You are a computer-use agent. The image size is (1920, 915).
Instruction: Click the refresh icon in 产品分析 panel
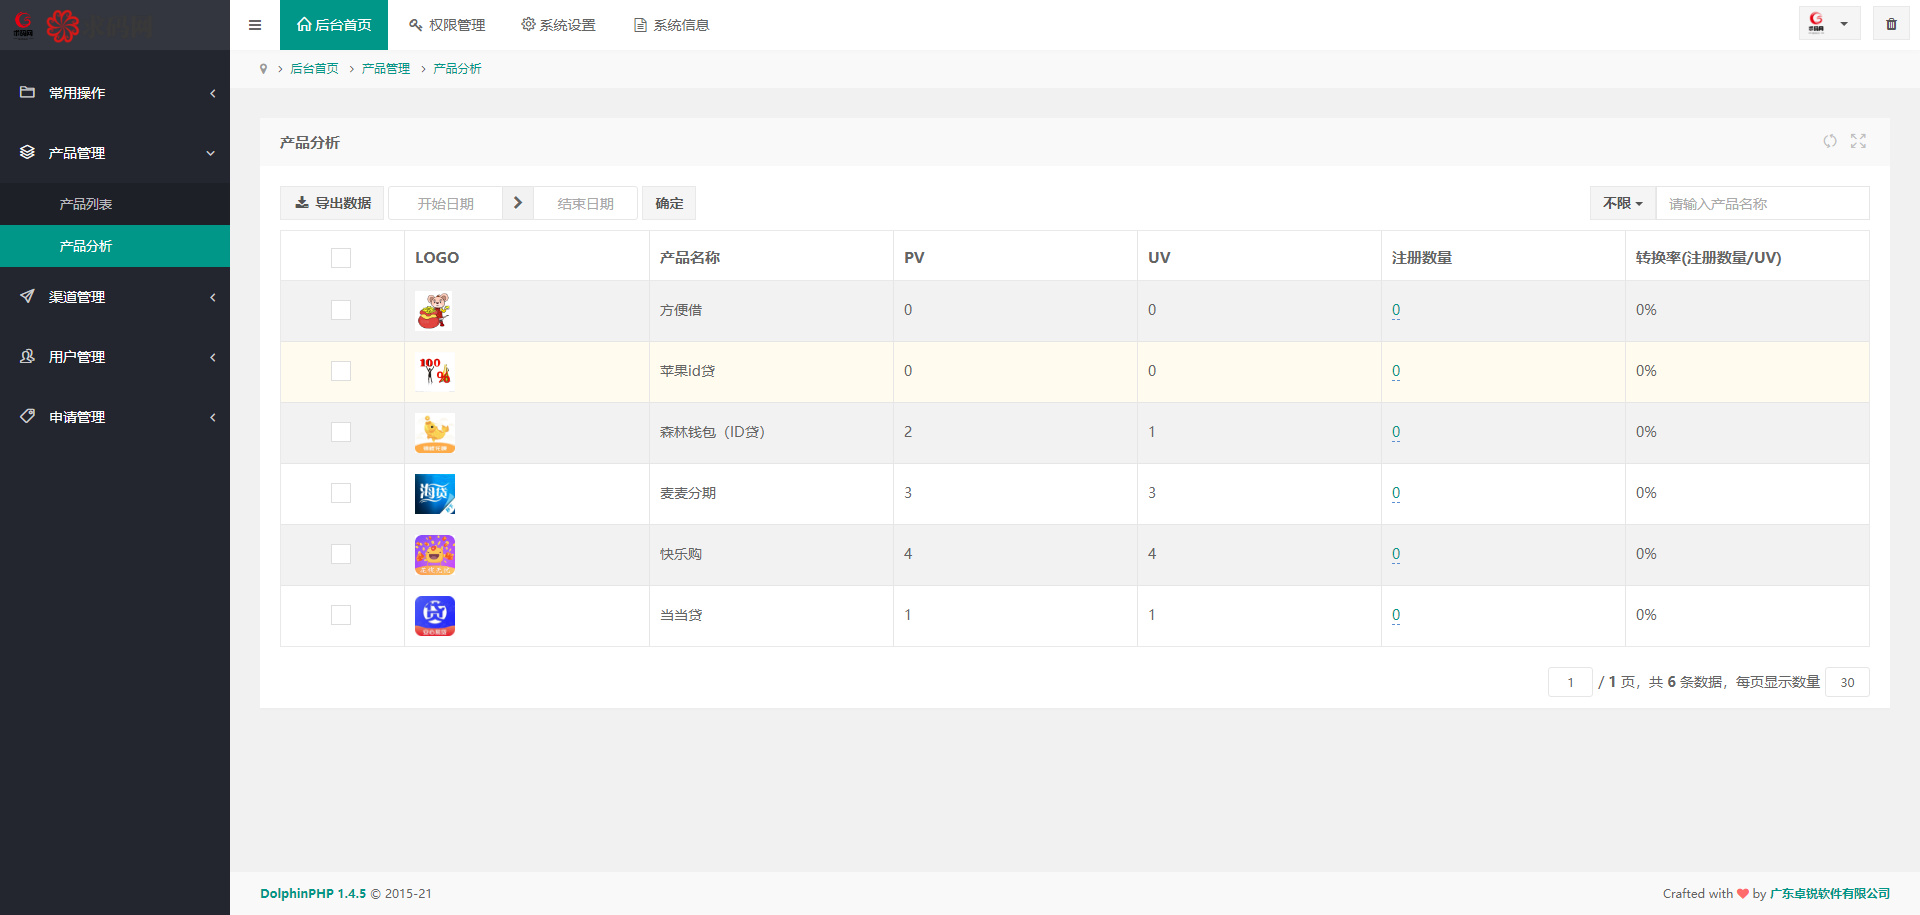point(1829,141)
